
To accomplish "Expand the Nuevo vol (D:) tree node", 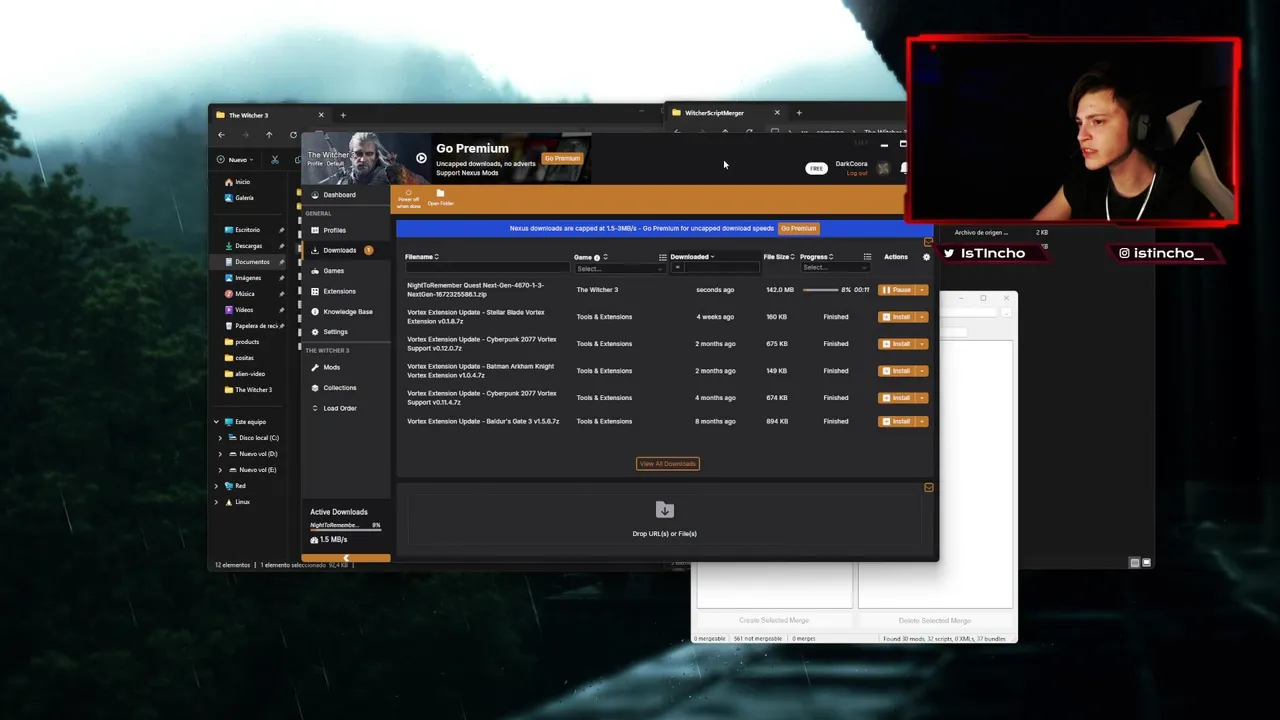I will point(221,454).
